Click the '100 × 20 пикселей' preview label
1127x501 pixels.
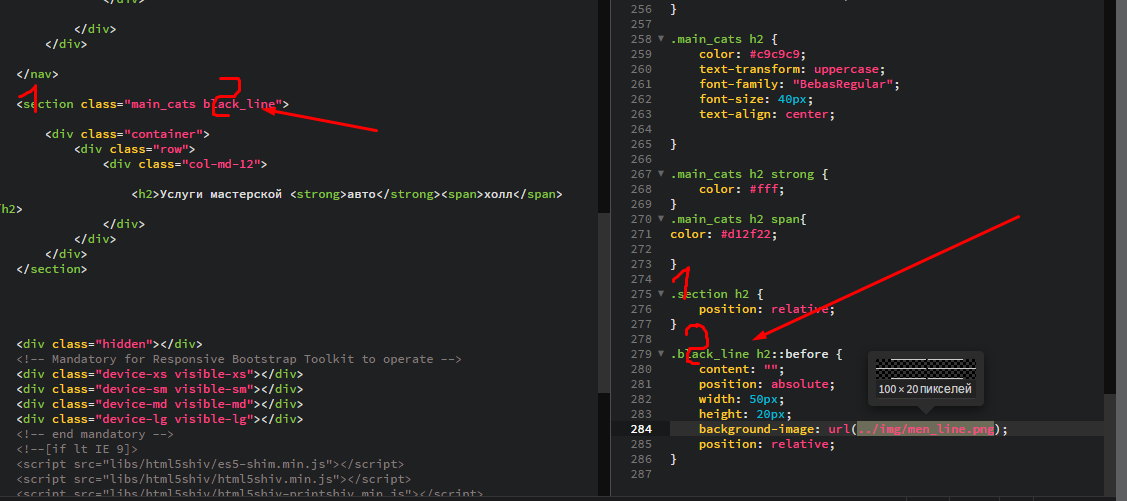tap(926, 389)
